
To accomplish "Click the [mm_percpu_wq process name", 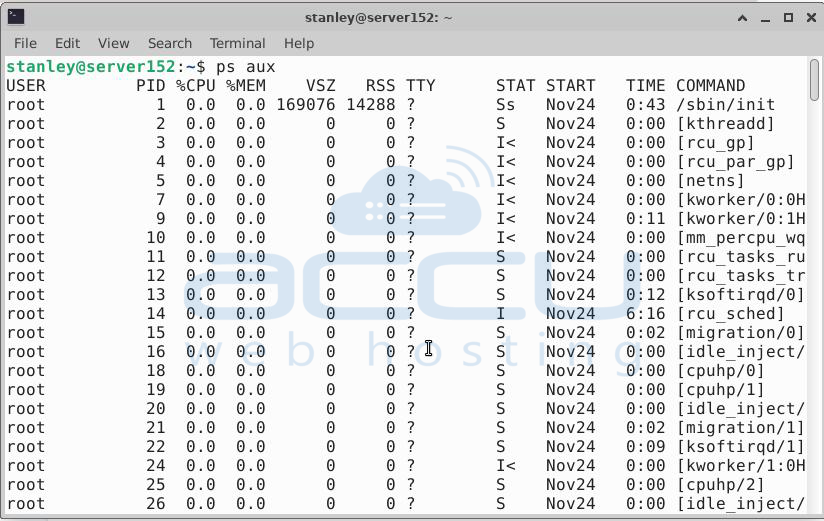I will click(x=740, y=238).
